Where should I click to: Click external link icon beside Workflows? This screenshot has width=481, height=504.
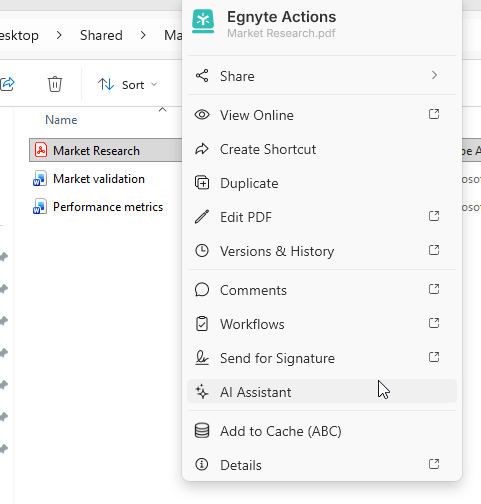[x=434, y=323]
